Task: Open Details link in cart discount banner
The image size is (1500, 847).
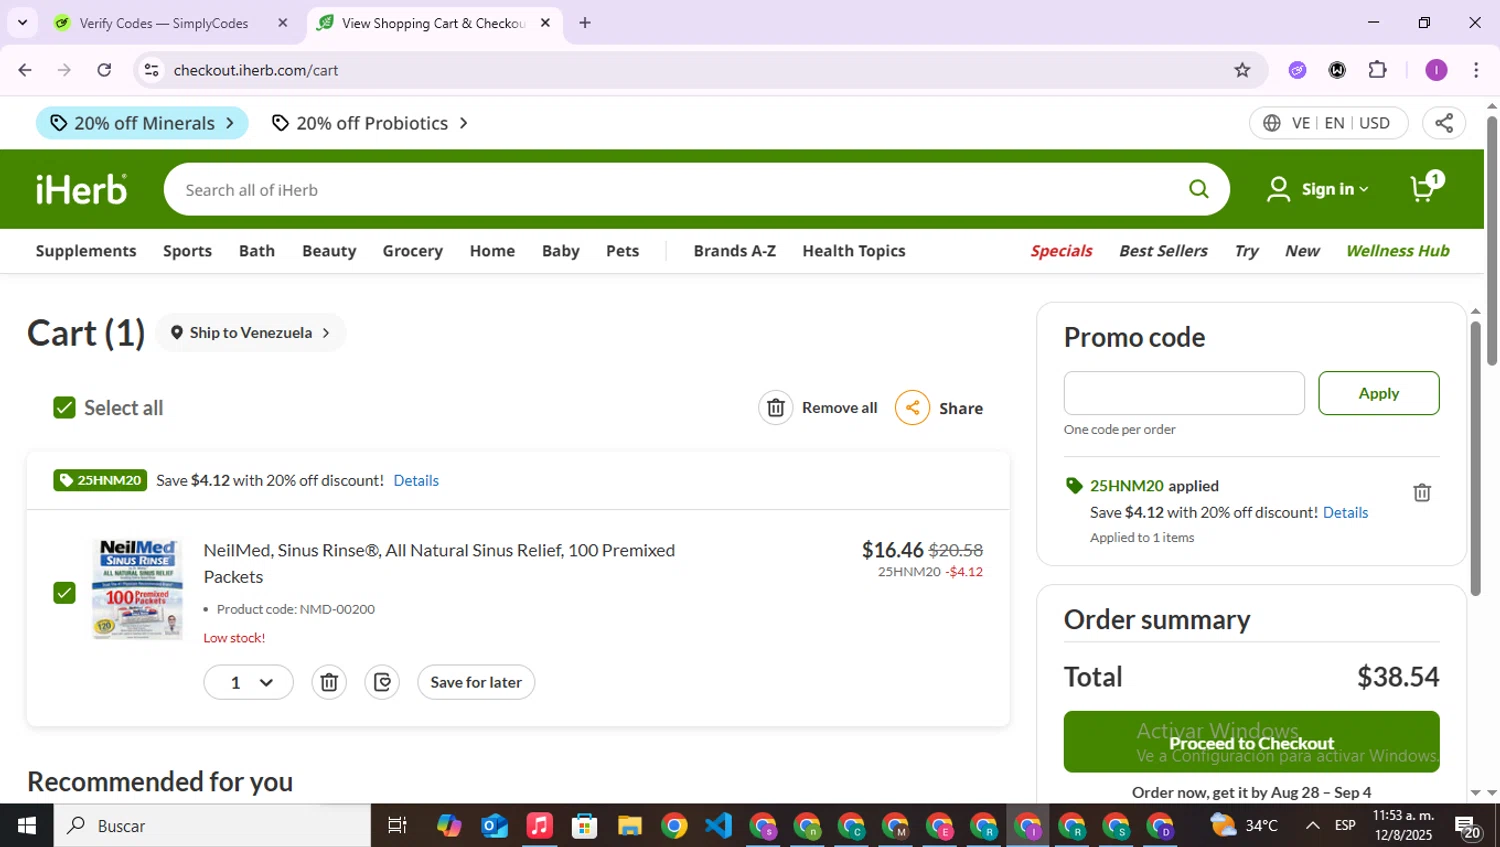Action: tap(416, 480)
